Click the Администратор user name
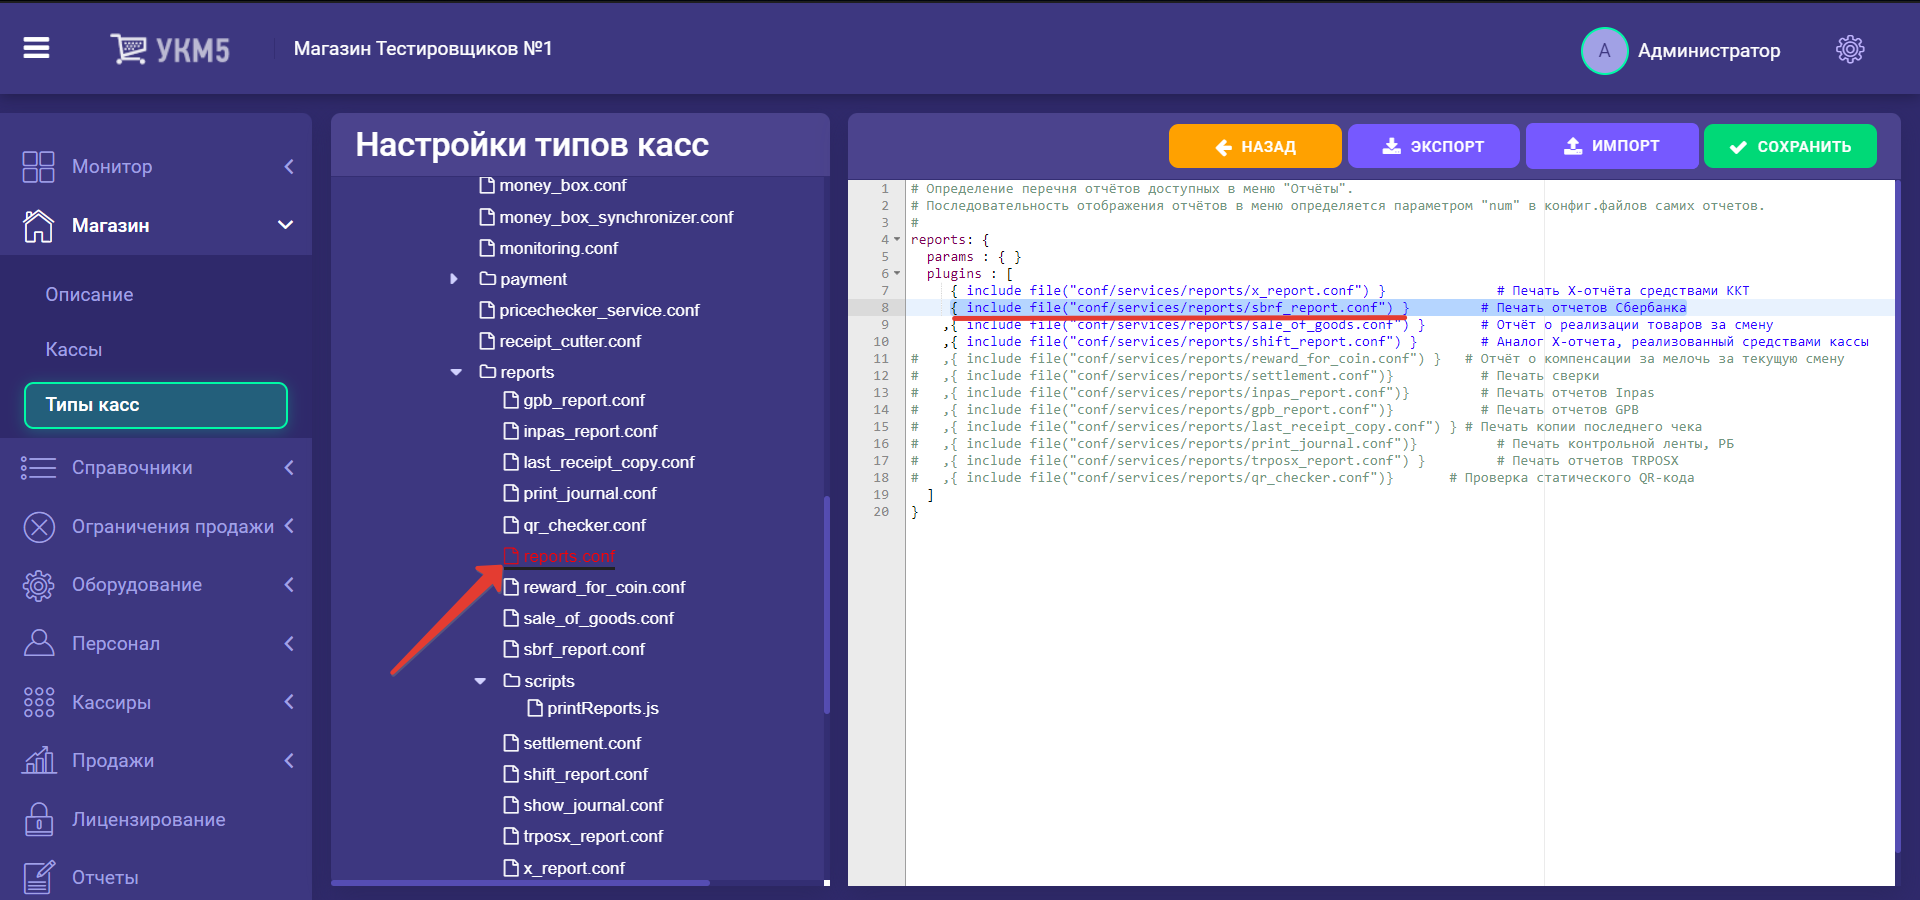Image resolution: width=1920 pixels, height=900 pixels. coord(1709,50)
